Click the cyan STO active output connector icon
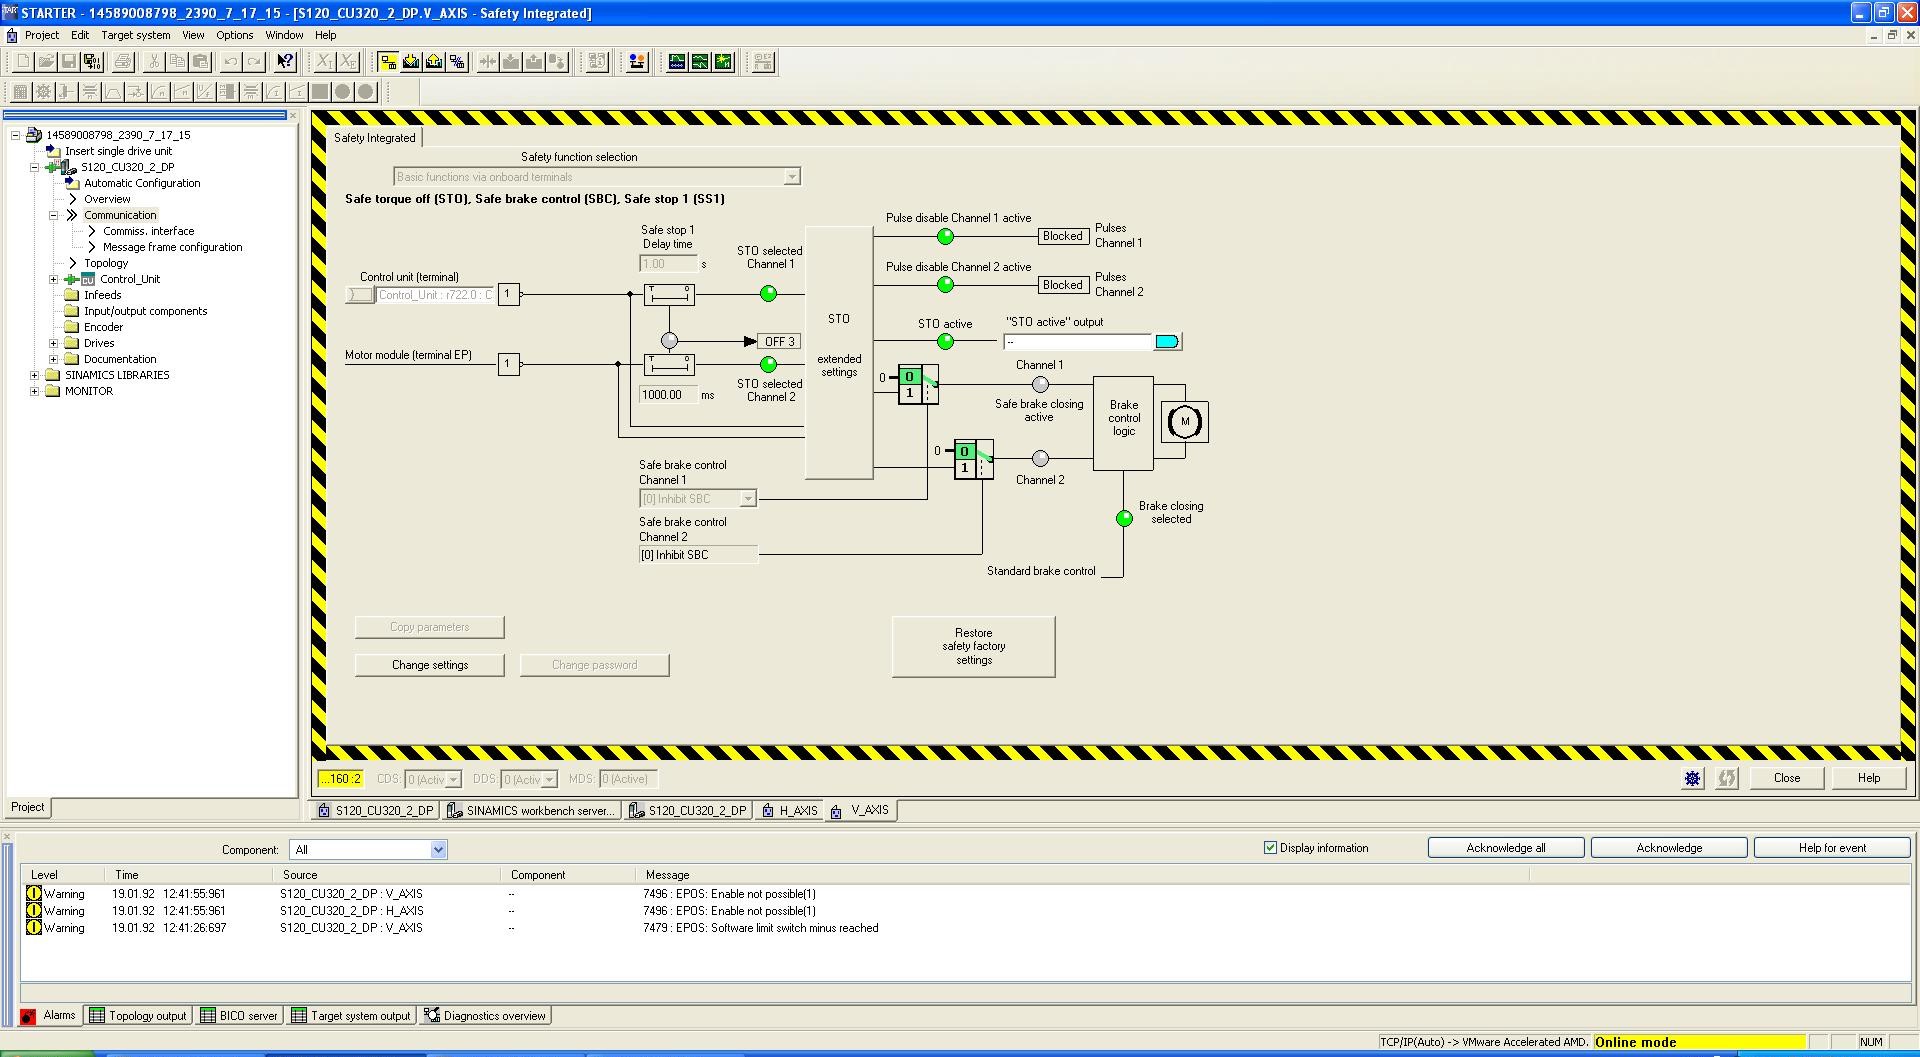This screenshot has width=1920, height=1057. point(1167,342)
